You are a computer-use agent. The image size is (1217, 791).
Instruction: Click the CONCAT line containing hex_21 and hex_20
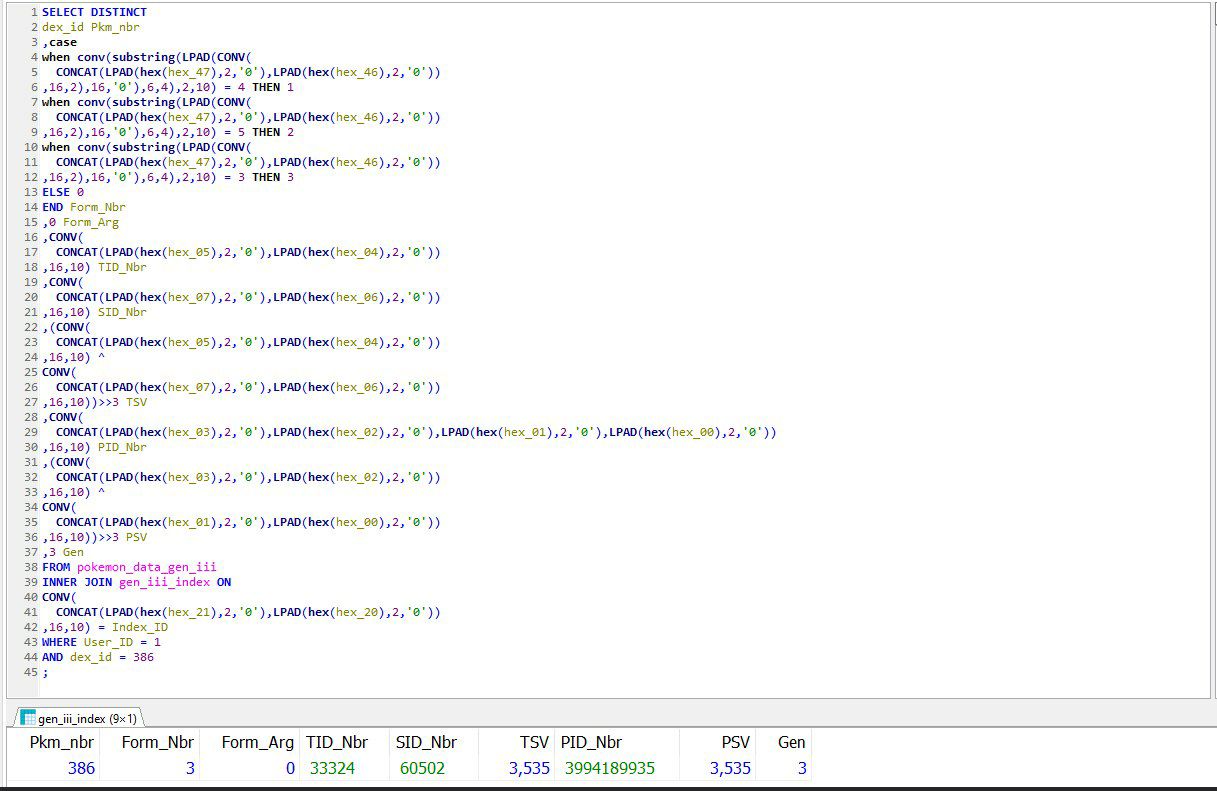(248, 612)
